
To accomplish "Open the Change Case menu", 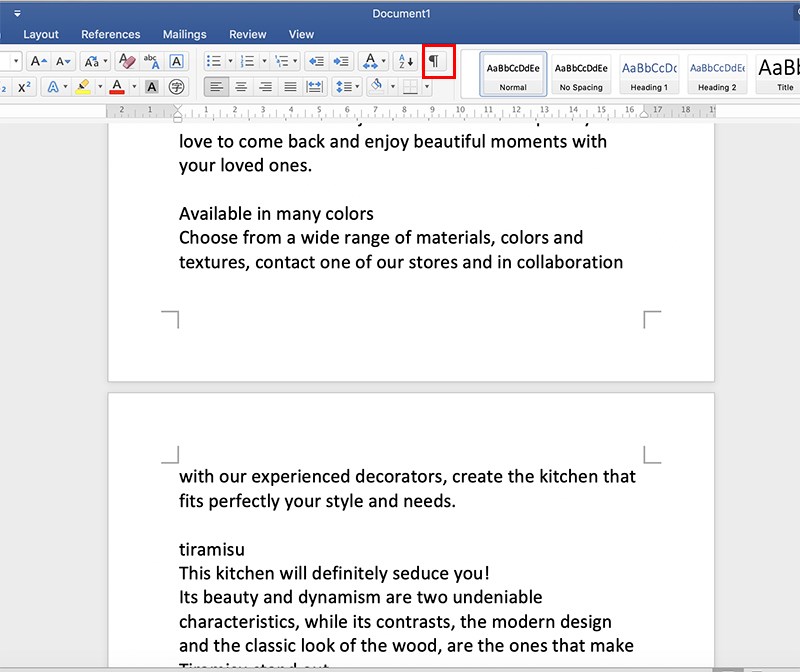I will (96, 62).
